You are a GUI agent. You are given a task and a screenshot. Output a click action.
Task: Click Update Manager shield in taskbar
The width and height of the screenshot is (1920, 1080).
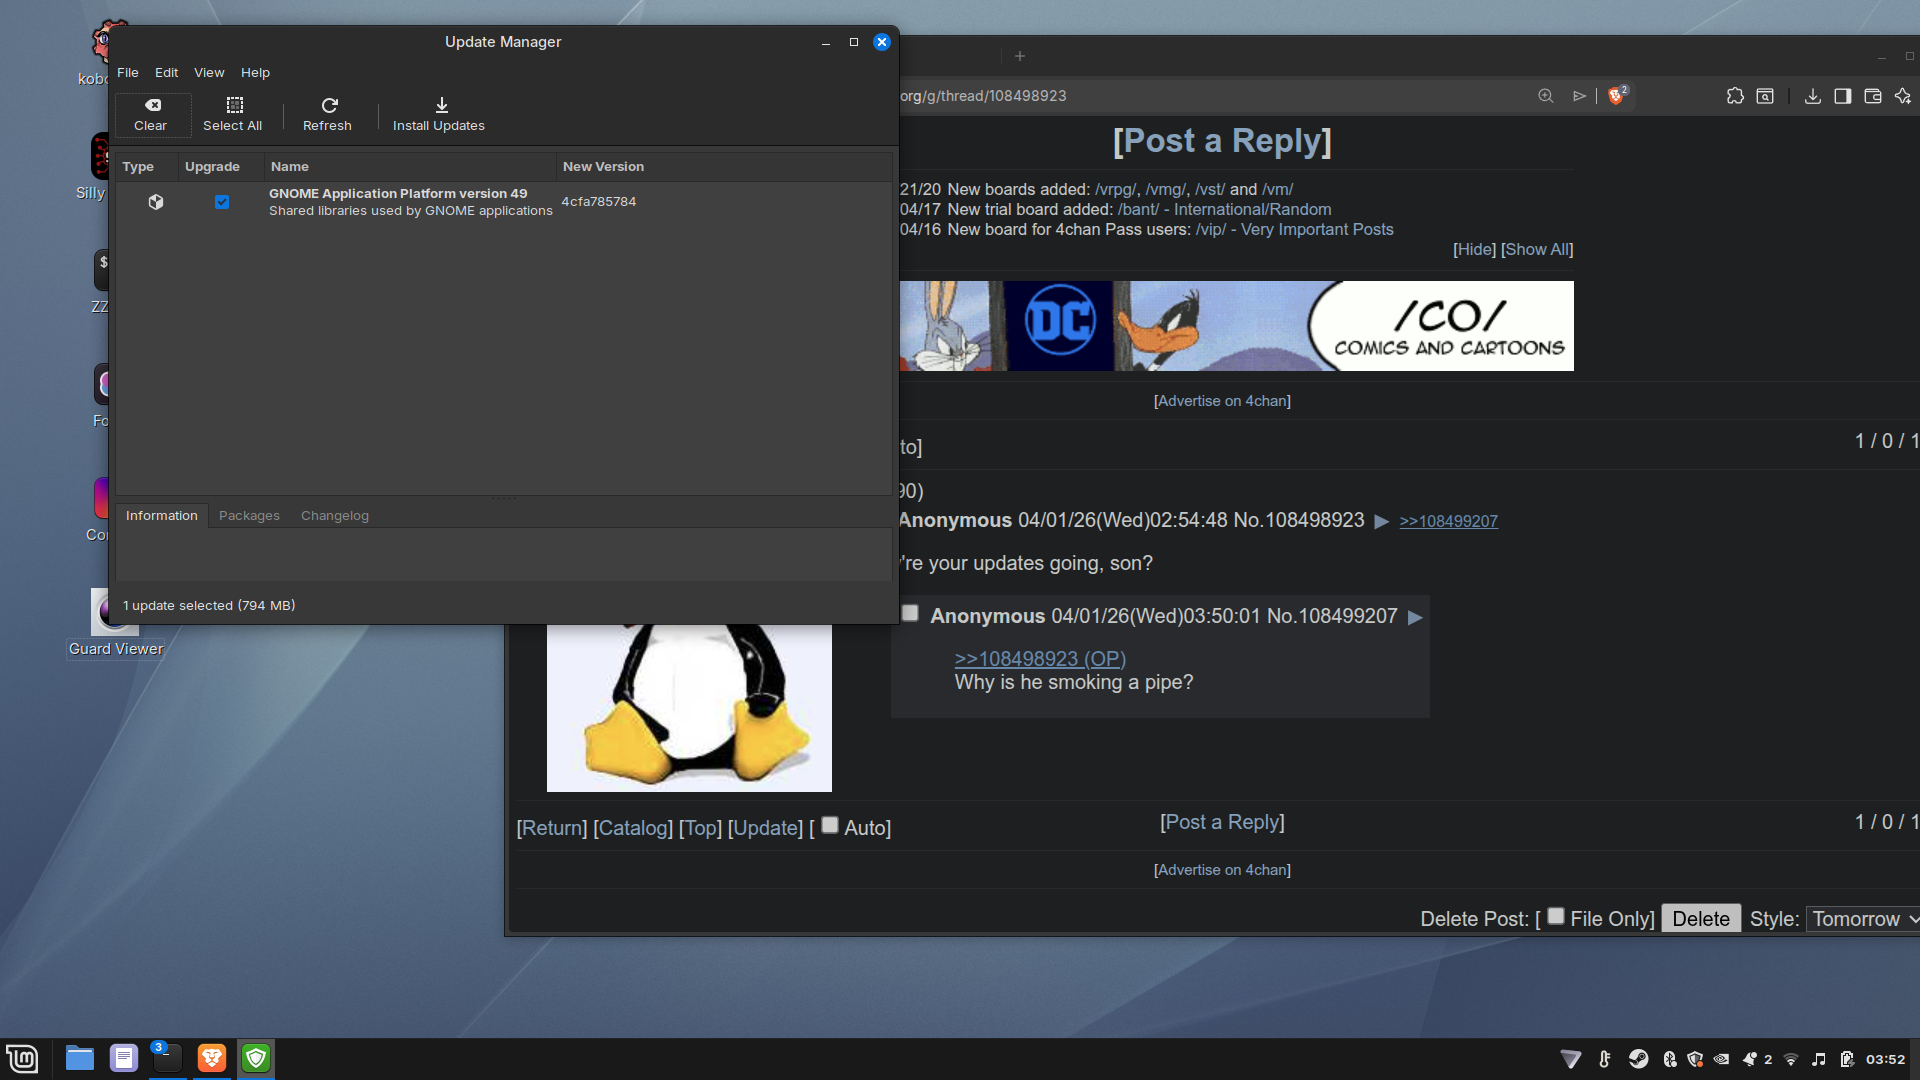(256, 1058)
